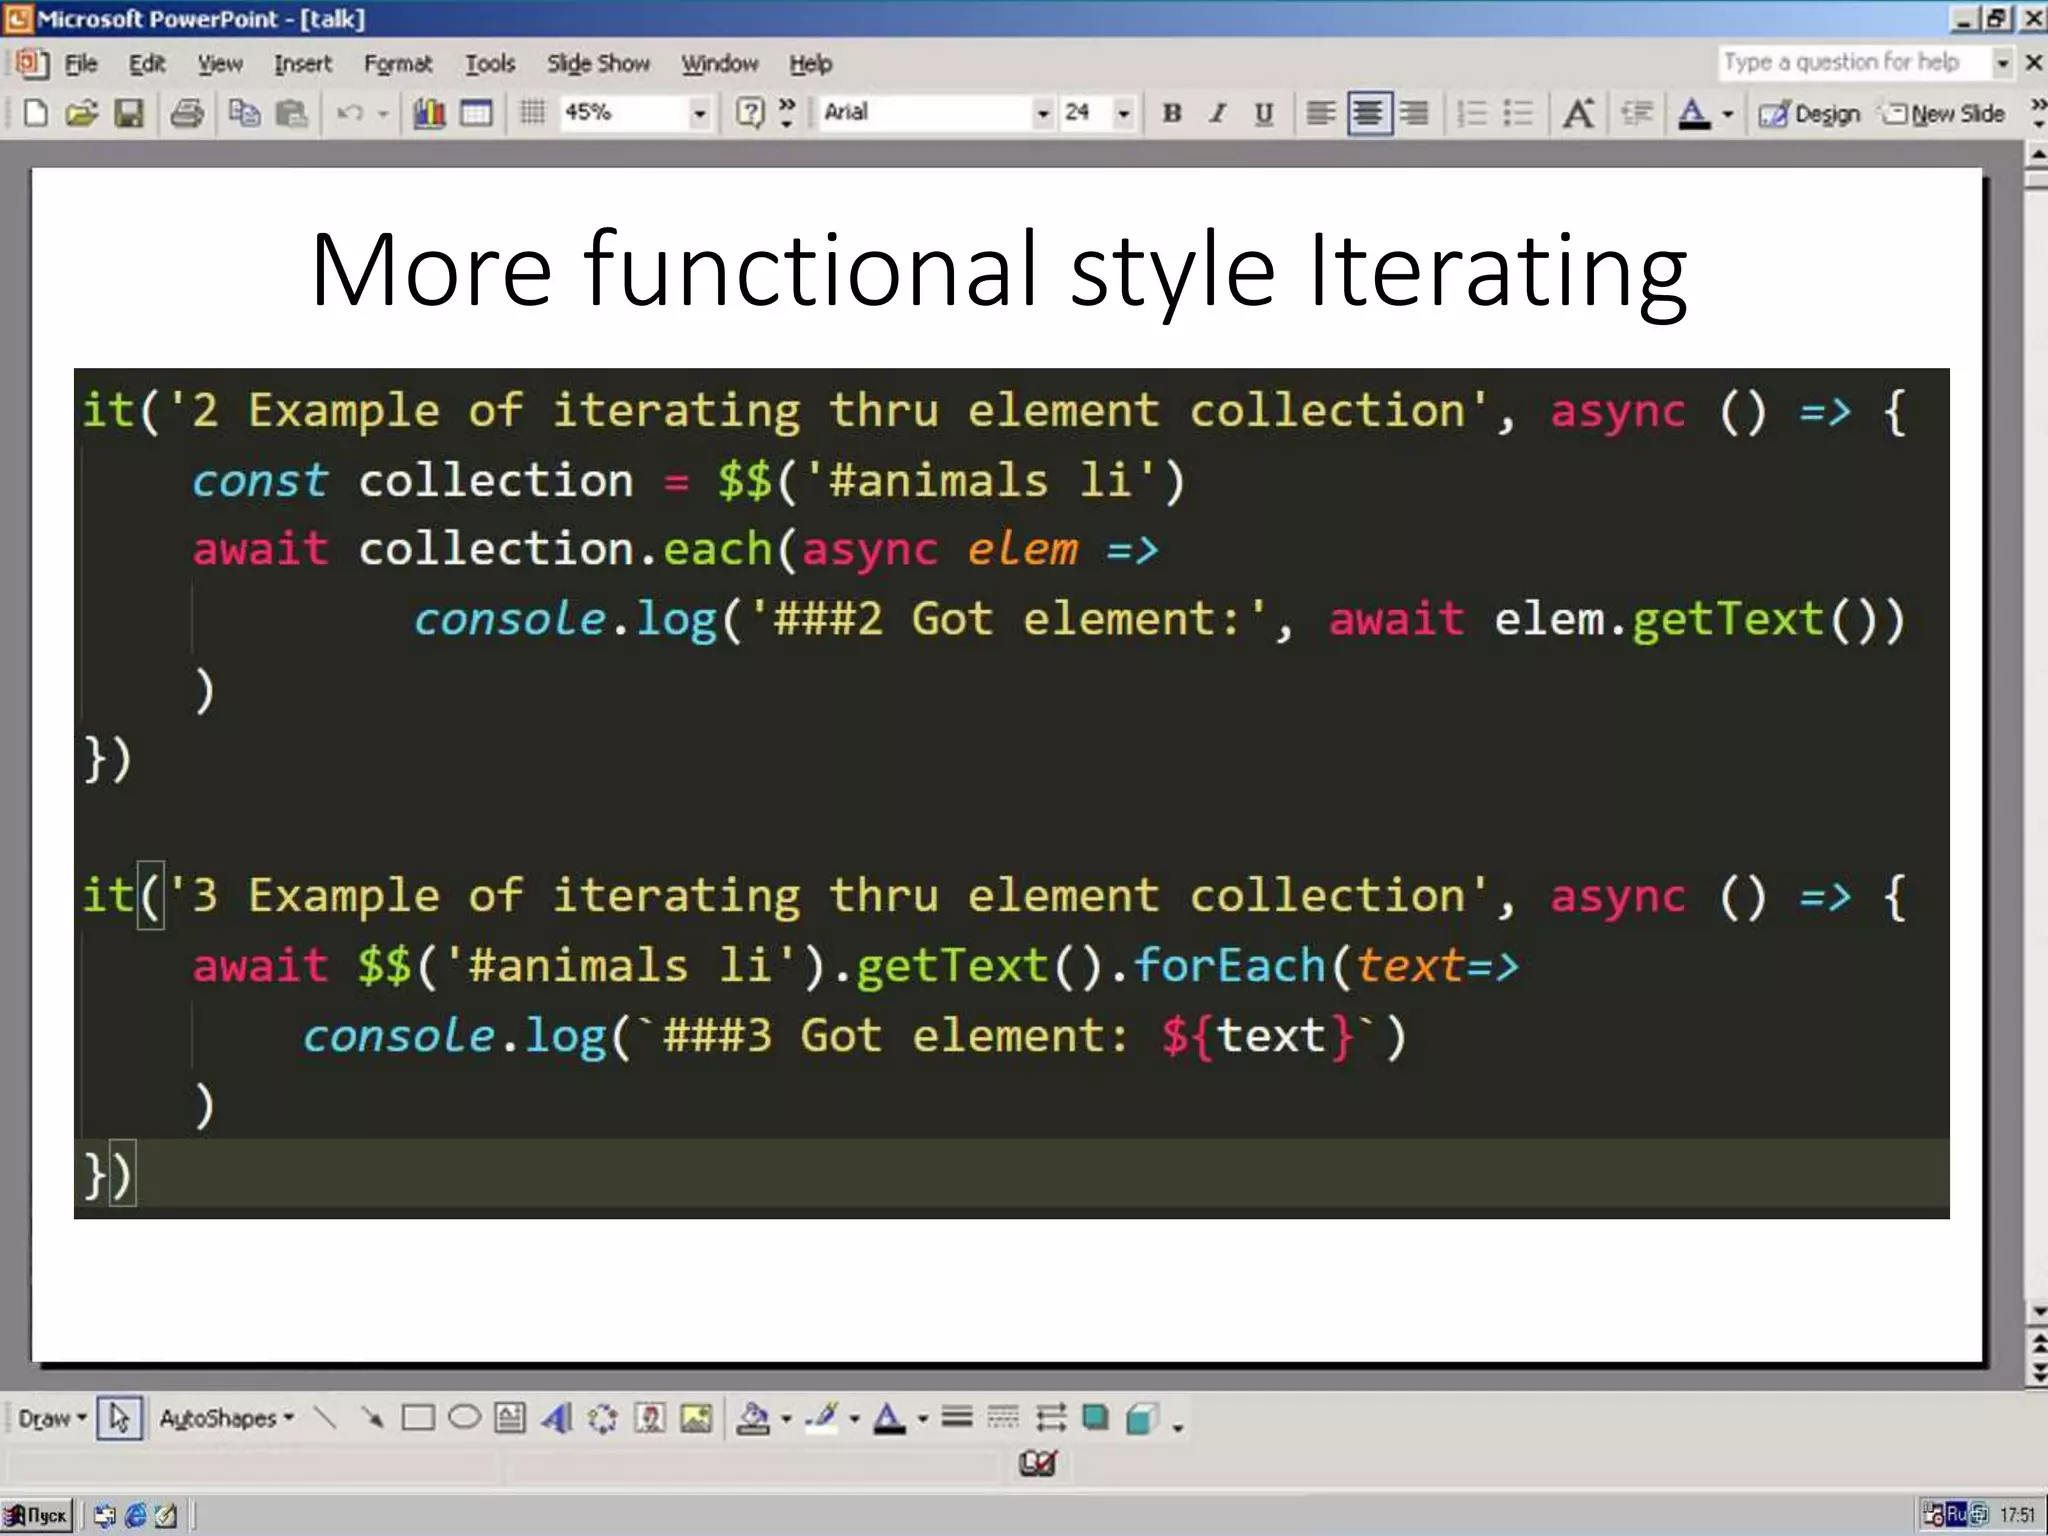Toggle numbered list
This screenshot has width=2048, height=1536.
(1472, 113)
